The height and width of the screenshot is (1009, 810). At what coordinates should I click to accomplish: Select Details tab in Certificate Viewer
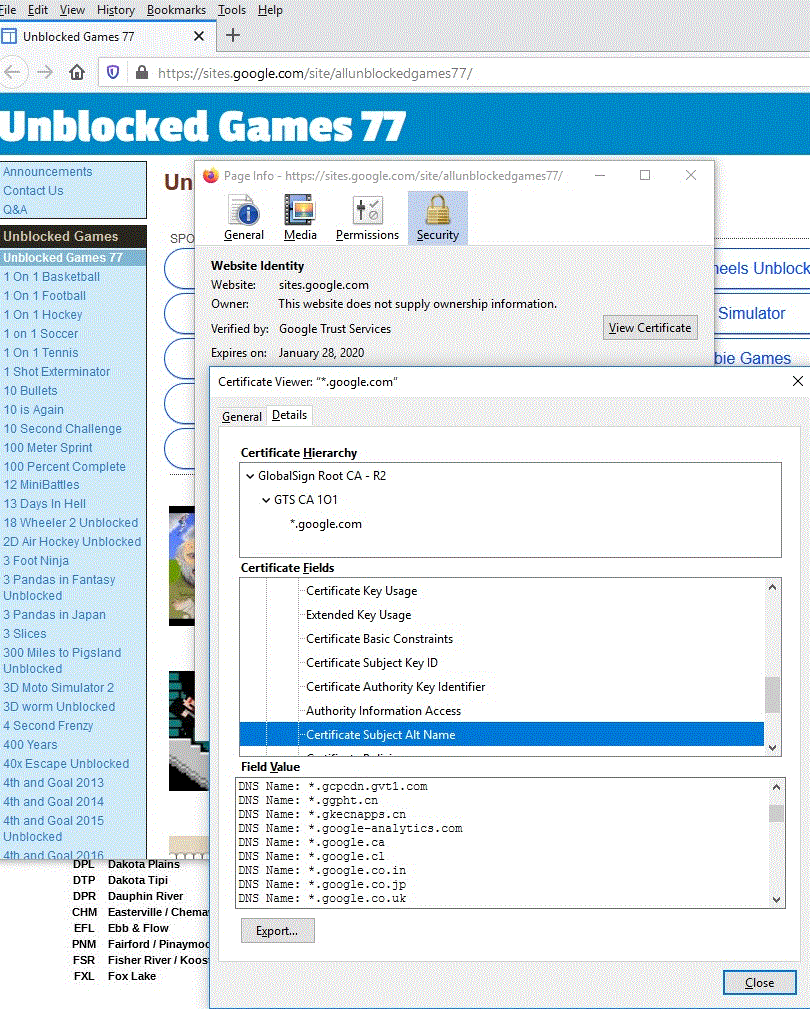click(290, 415)
